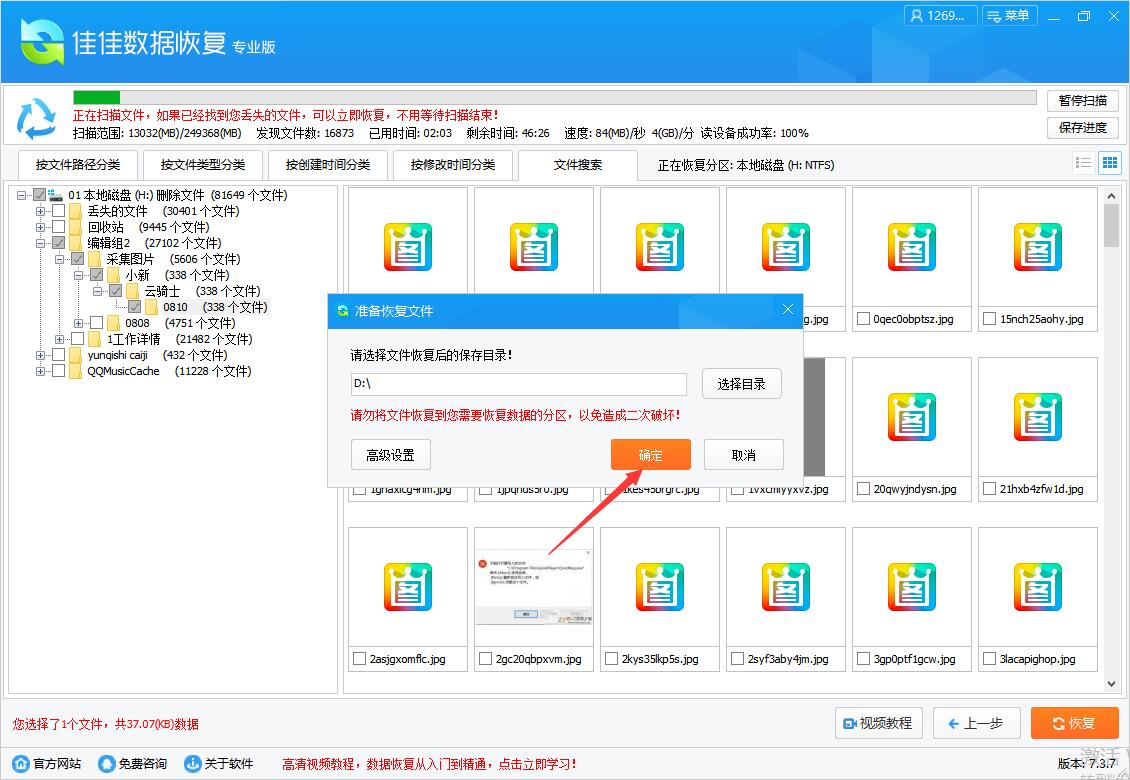Expand the yunqishi caiji folder node

pos(40,355)
